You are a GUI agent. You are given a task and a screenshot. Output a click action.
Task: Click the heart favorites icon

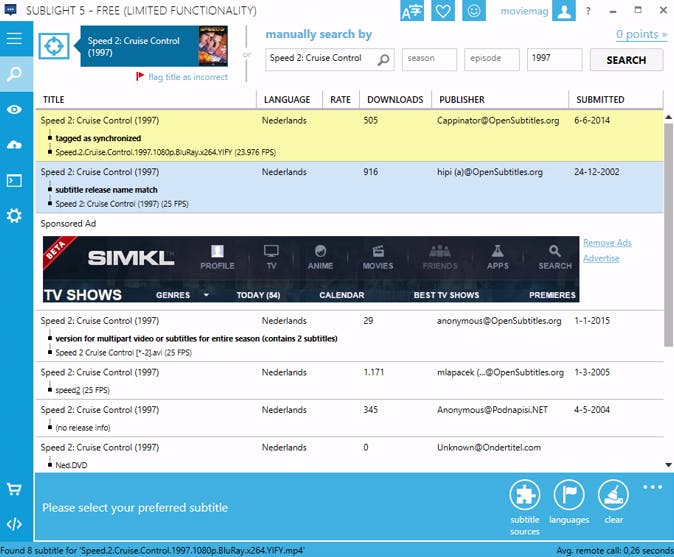pos(443,11)
